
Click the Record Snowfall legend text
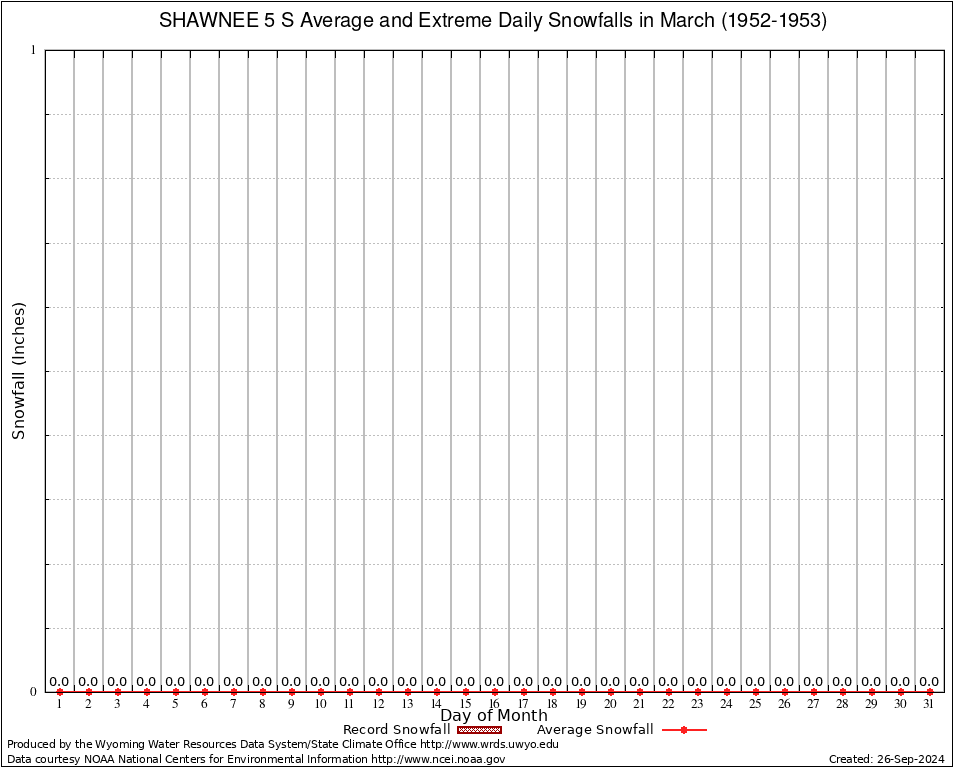pos(396,730)
